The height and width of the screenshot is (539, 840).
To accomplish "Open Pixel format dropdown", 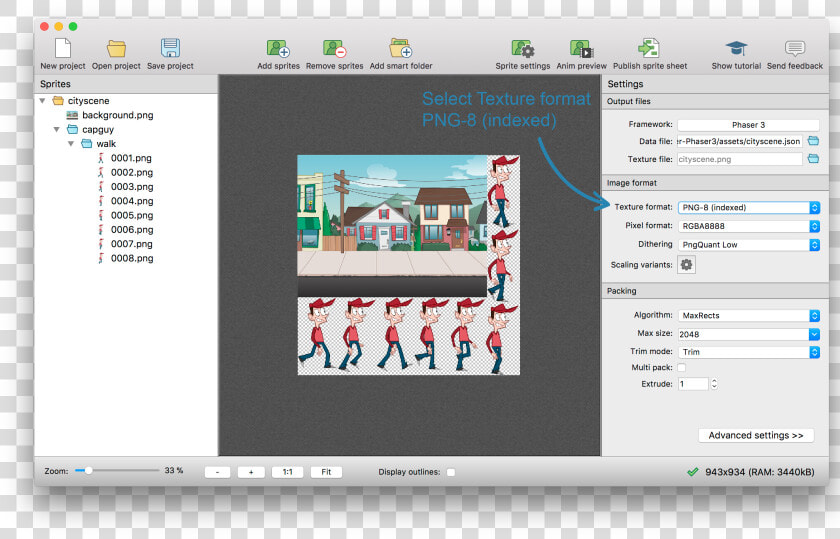I will [748, 226].
